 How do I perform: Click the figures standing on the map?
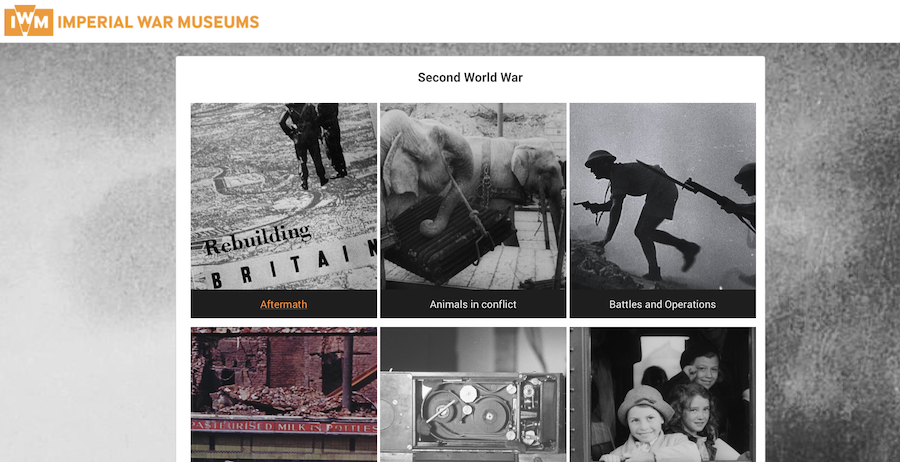(x=313, y=145)
